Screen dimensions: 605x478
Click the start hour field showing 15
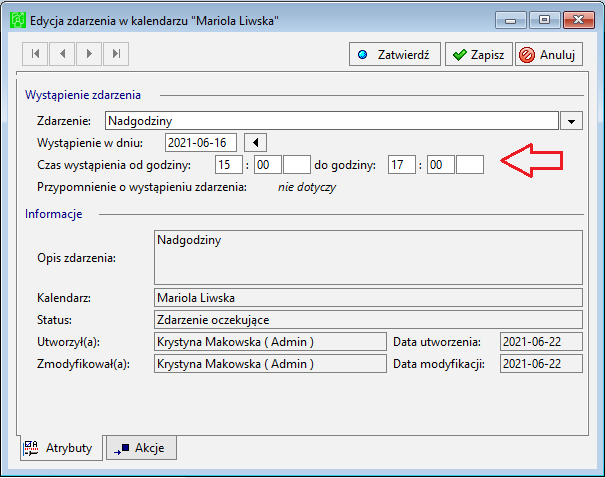click(229, 165)
